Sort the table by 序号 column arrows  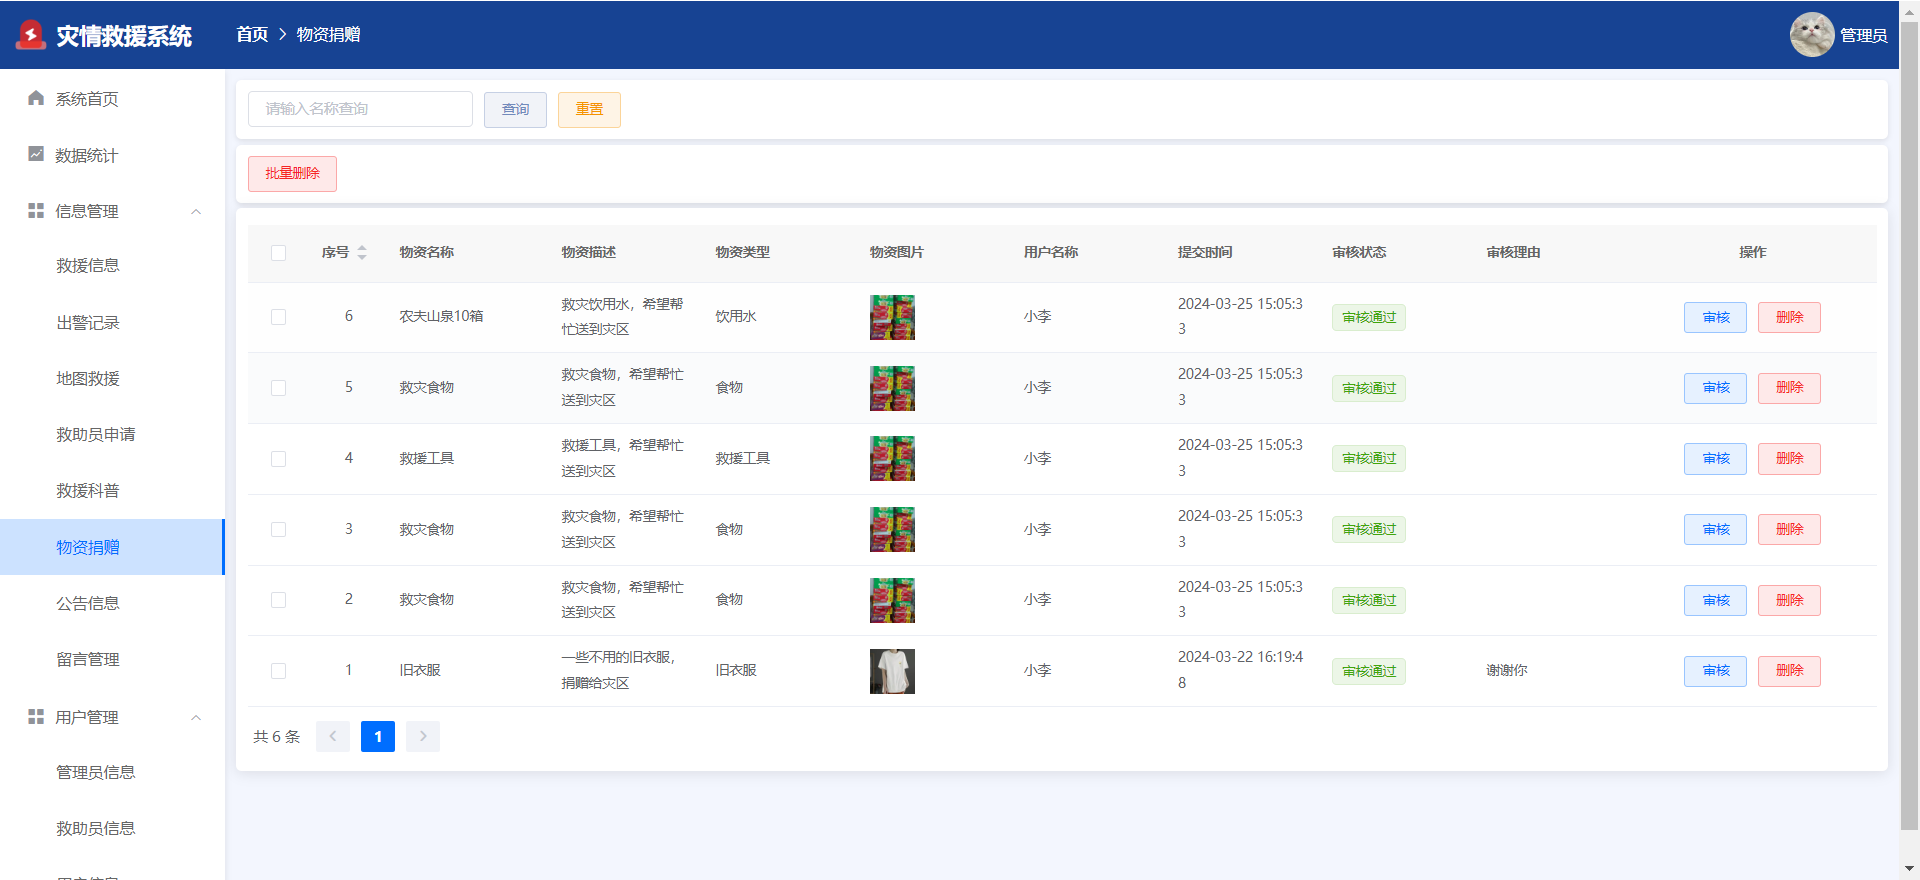(x=362, y=252)
